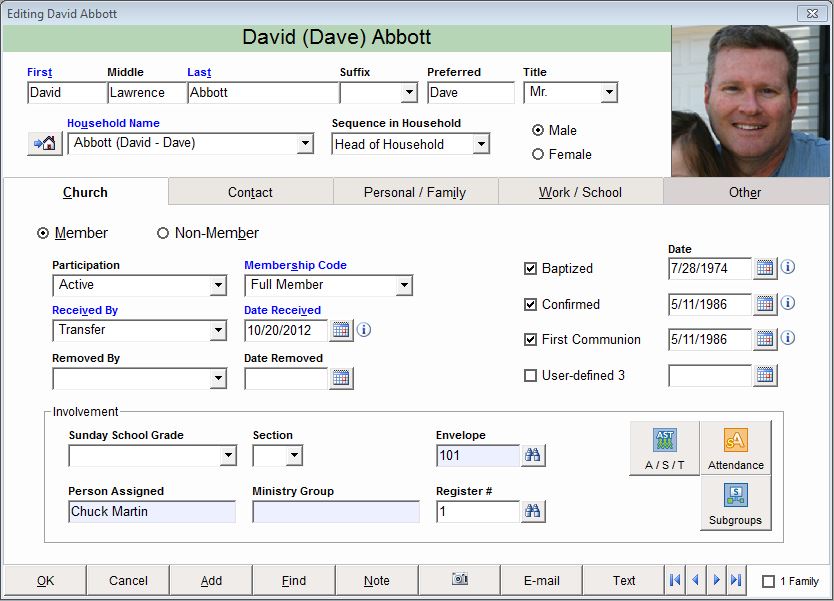Click binoculars search next to Envelope field
834x601 pixels.
(x=533, y=456)
